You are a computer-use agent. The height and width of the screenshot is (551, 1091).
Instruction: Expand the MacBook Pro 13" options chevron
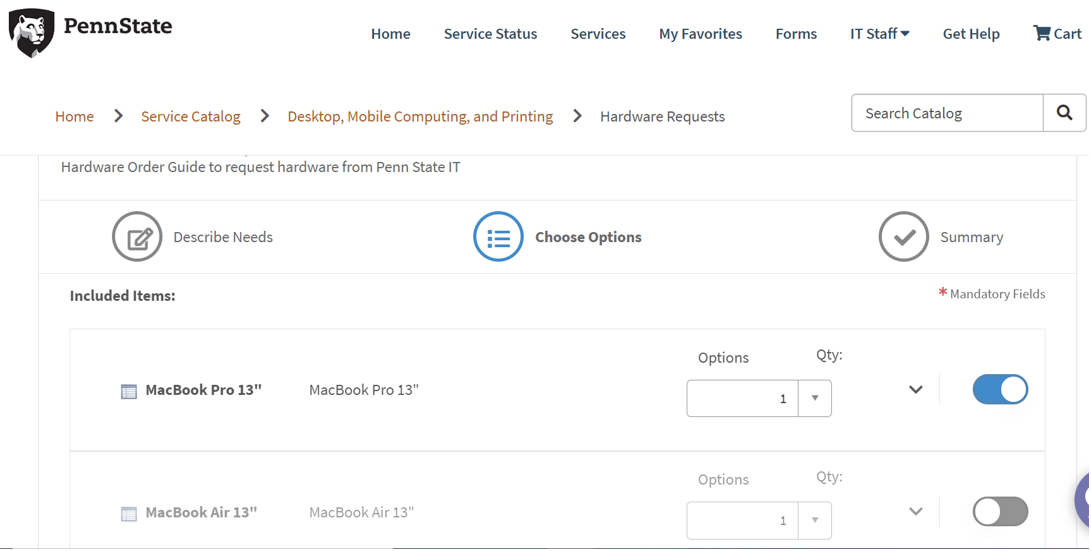pos(915,389)
